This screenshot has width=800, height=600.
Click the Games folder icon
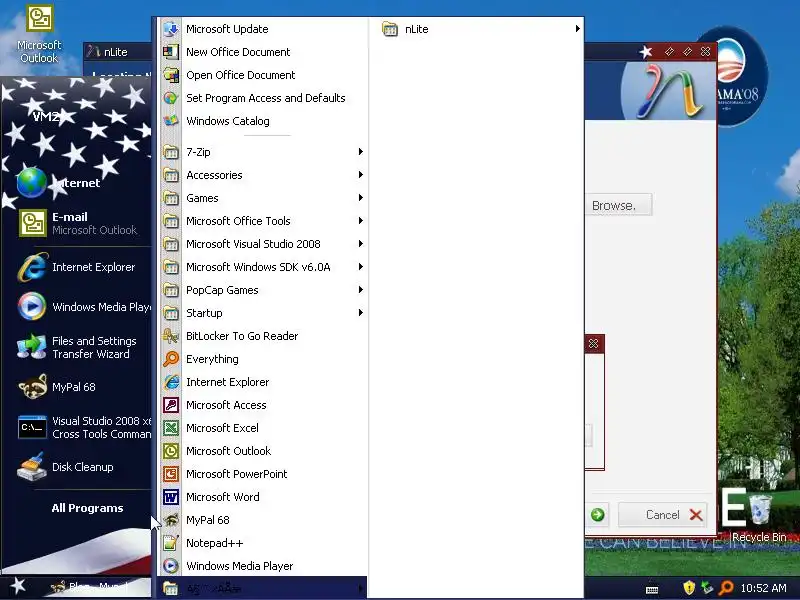point(171,197)
